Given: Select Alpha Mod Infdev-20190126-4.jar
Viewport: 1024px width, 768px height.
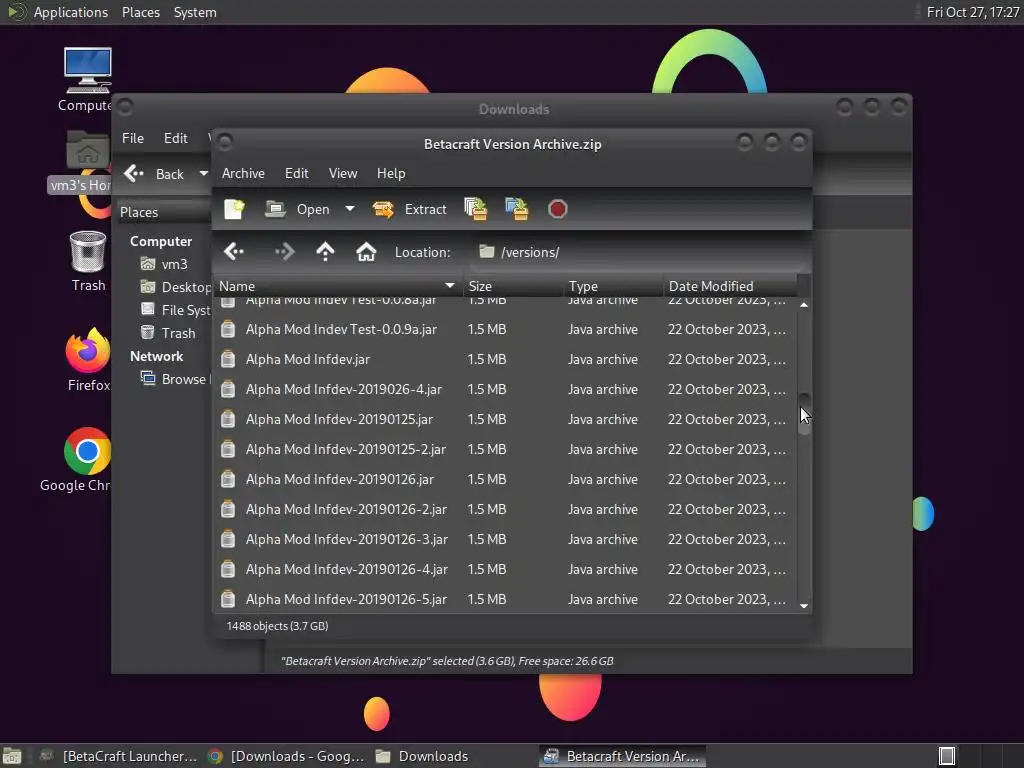Looking at the screenshot, I should [504, 569].
